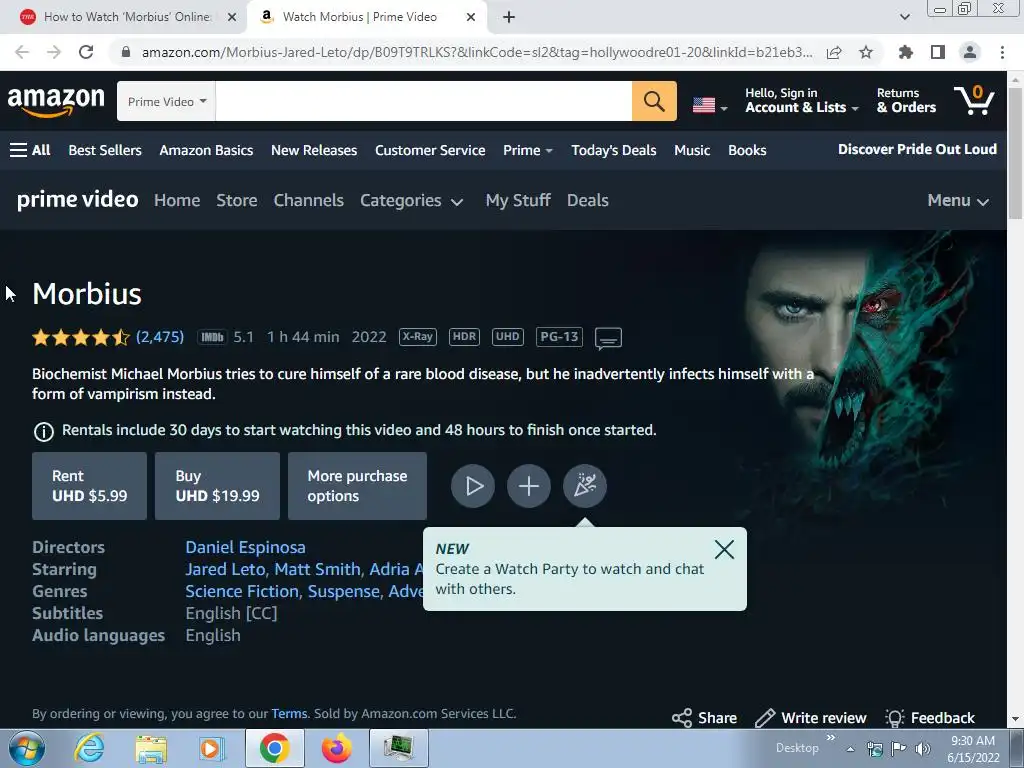1024x768 pixels.
Task: Reload the page in Chrome
Action: pos(86,52)
